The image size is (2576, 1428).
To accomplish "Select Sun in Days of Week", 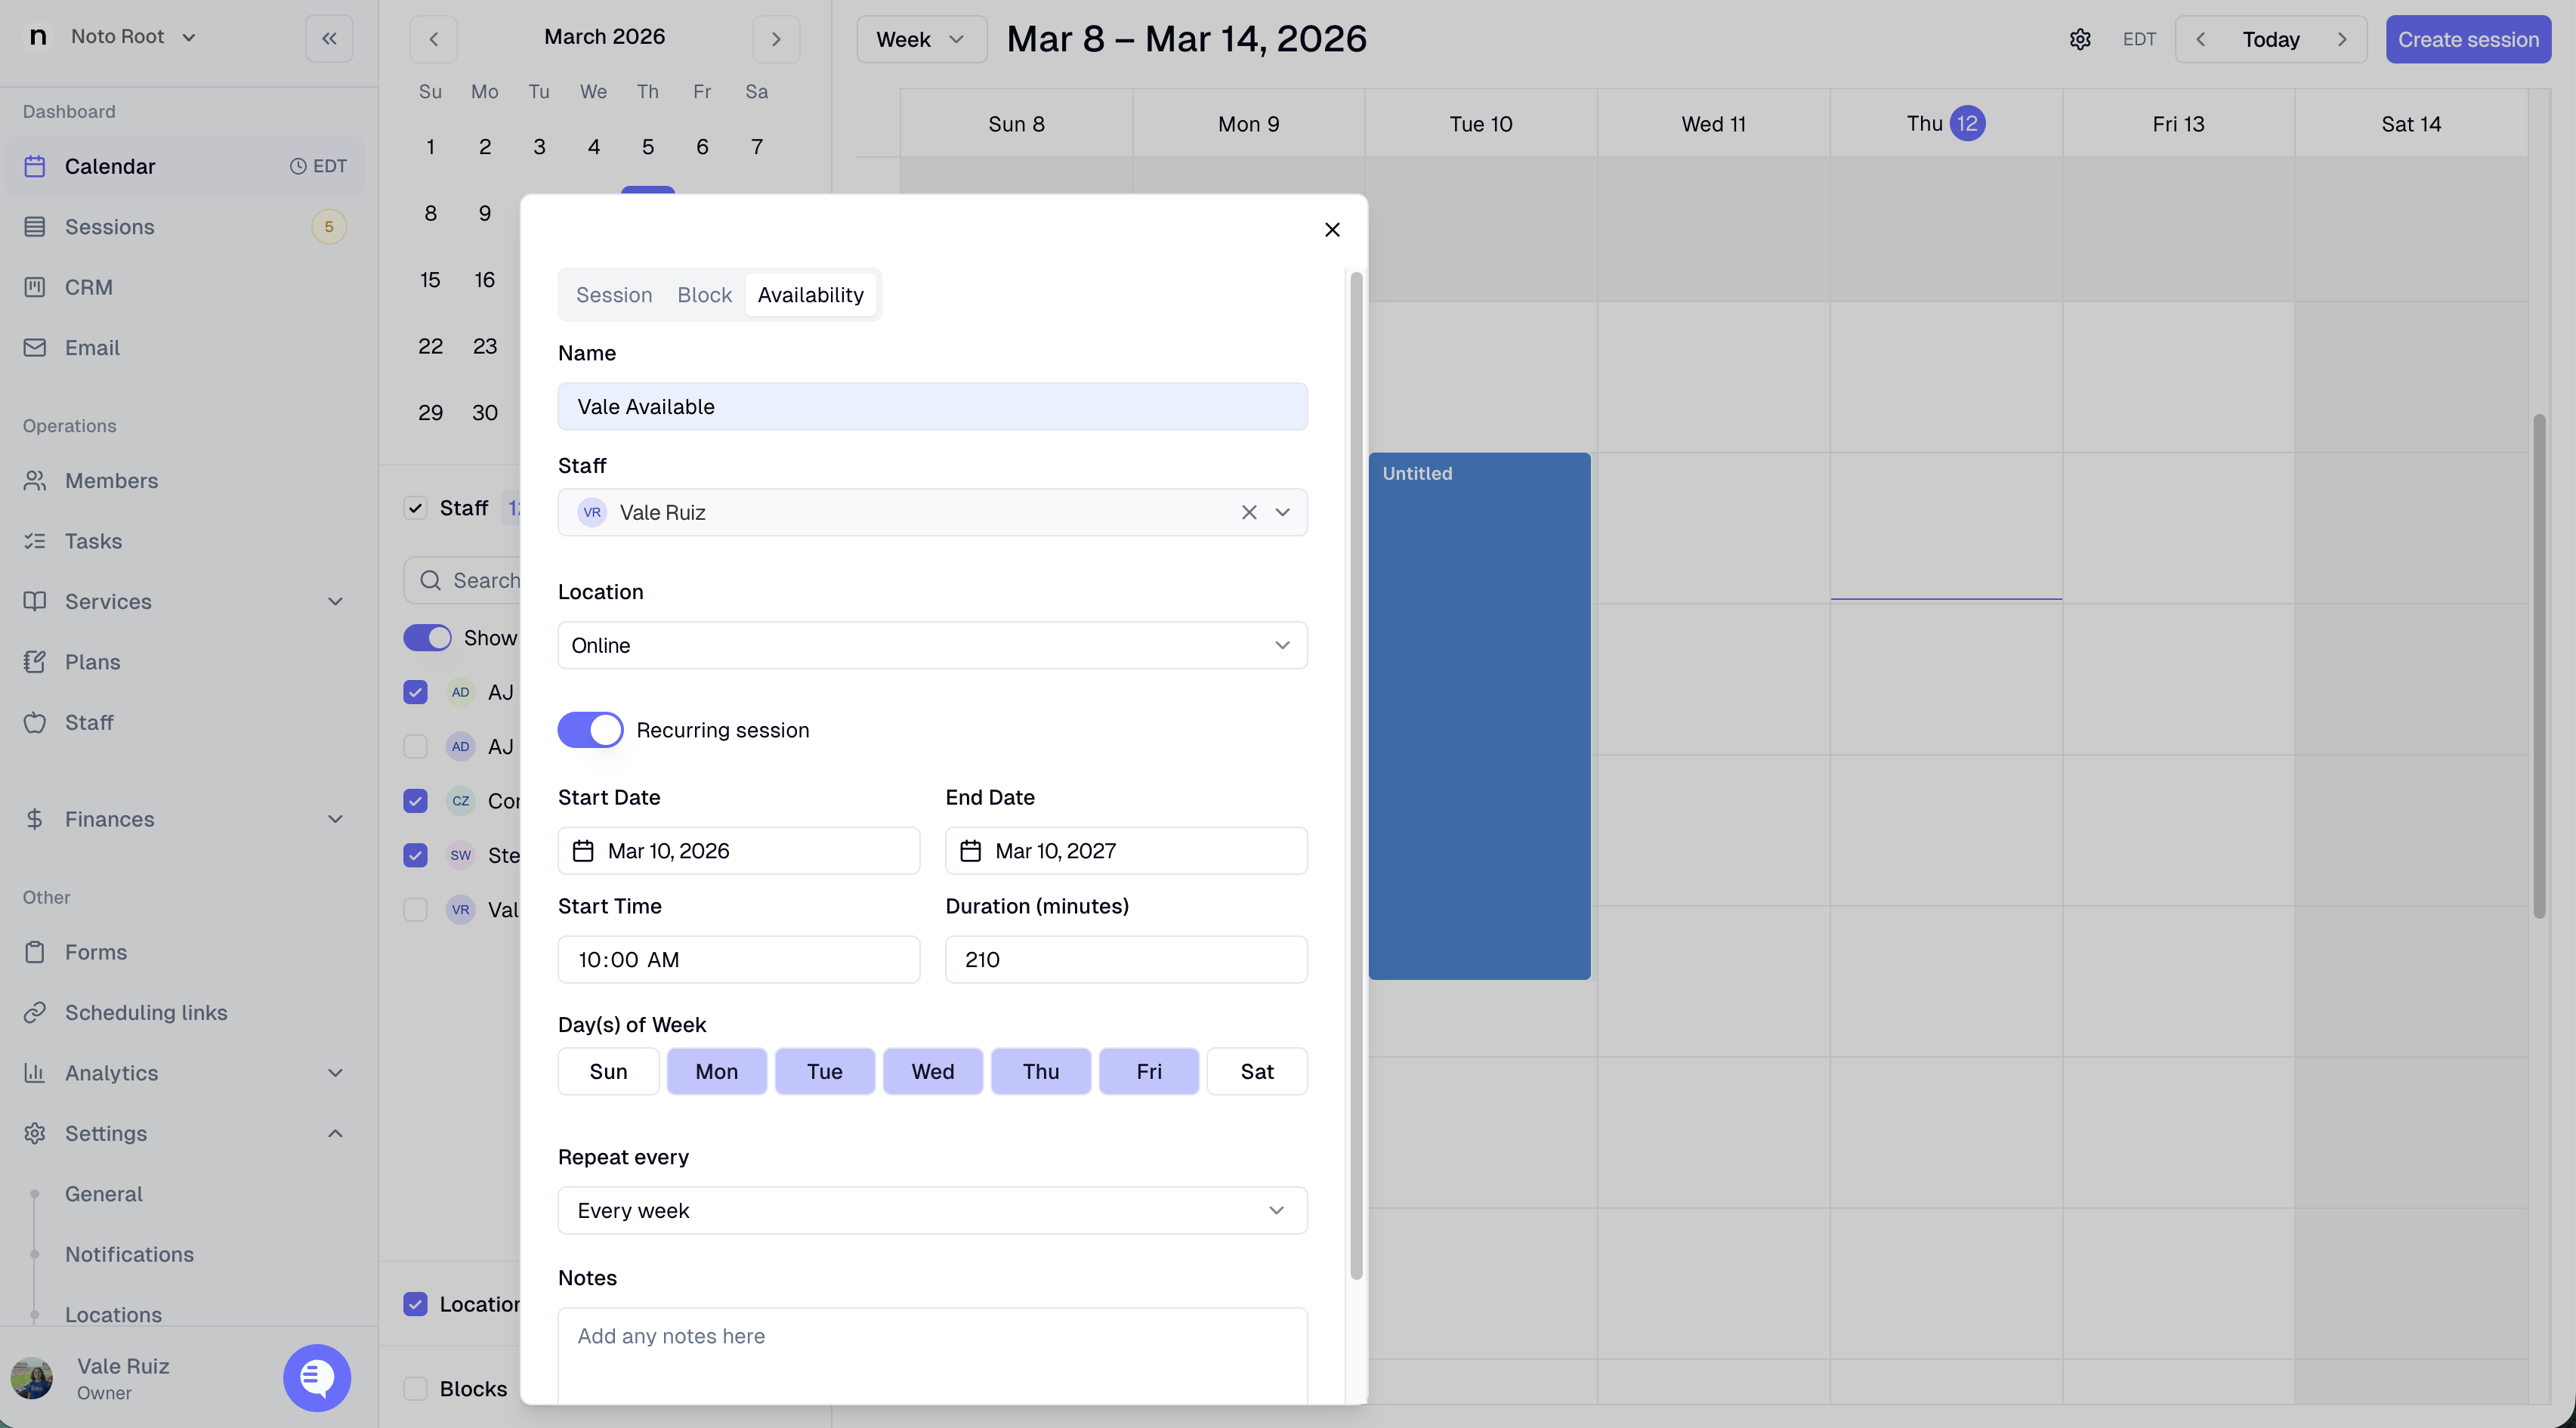I will click(608, 1071).
